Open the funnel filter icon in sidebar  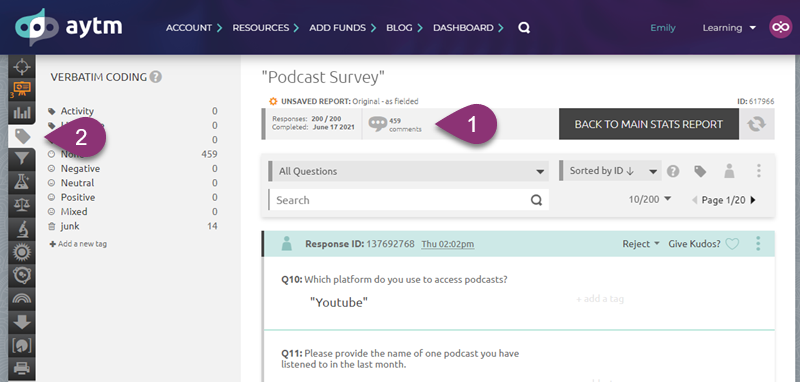click(22, 159)
